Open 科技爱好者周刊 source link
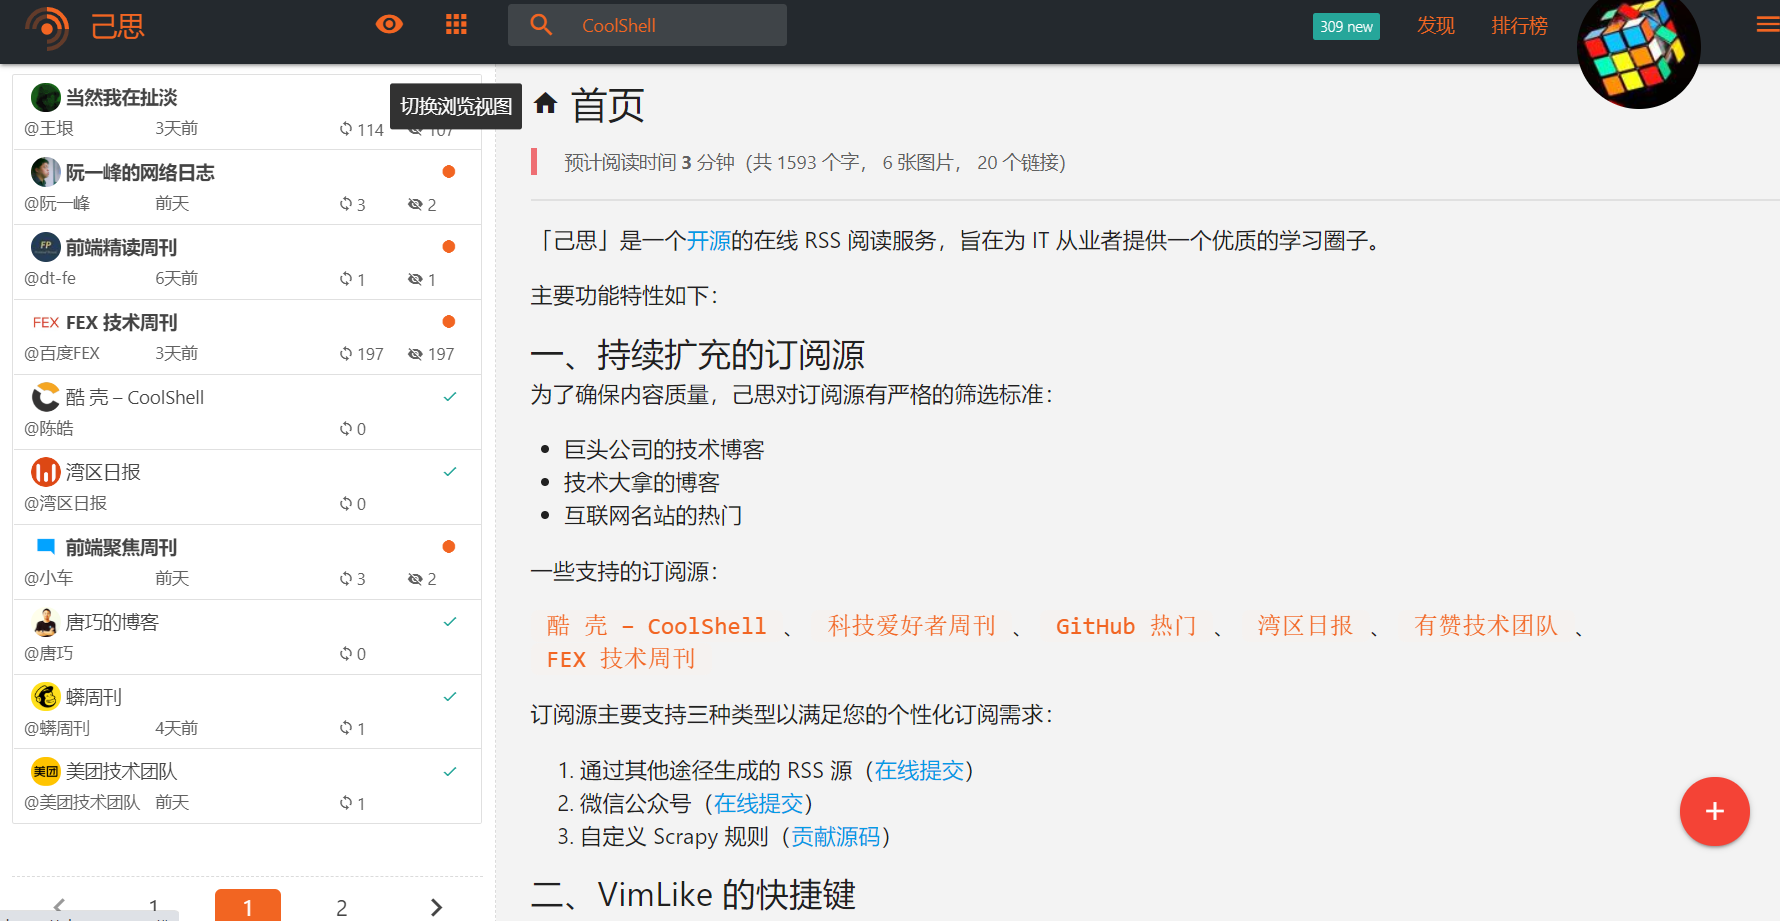This screenshot has height=921, width=1780. tap(911, 626)
